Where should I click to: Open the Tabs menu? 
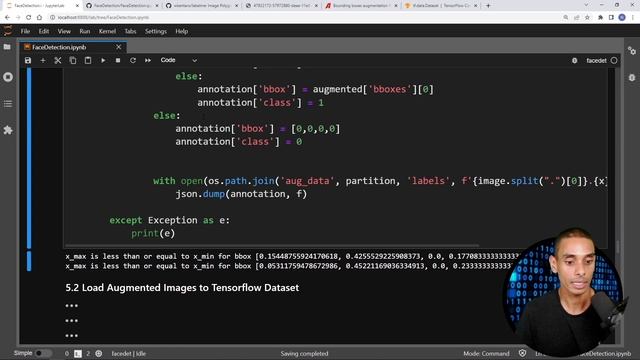tap(130, 31)
